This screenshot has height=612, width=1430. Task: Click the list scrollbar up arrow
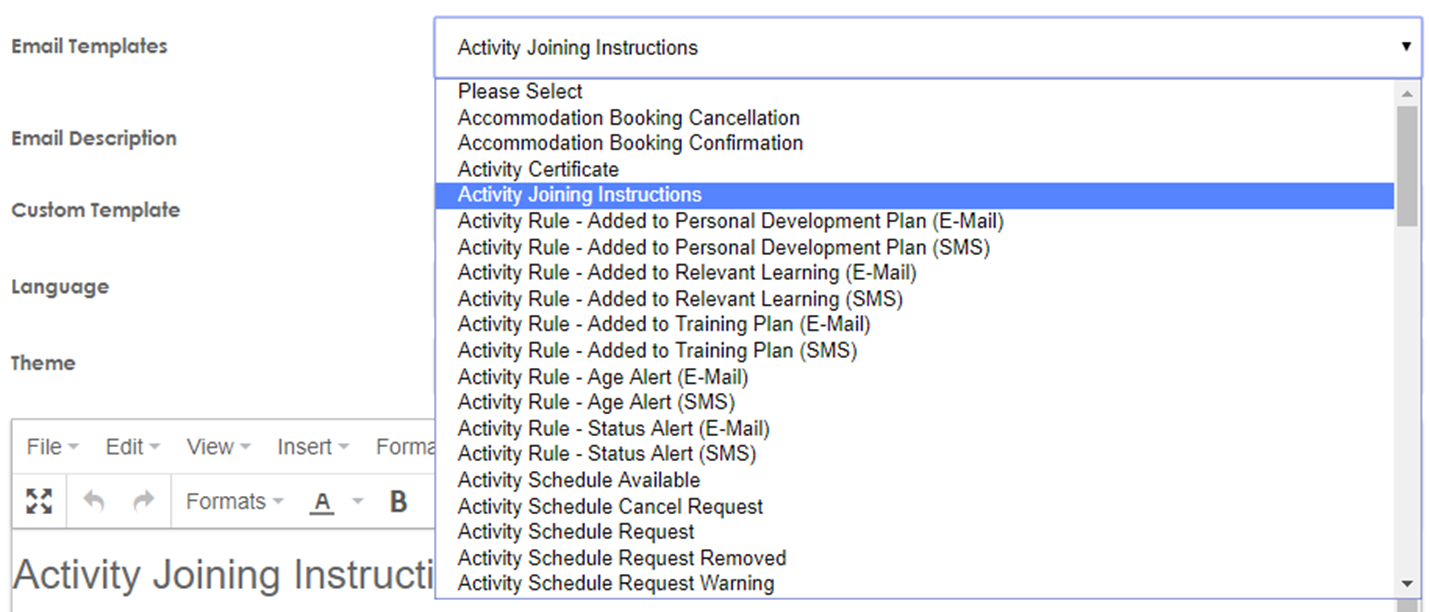[1407, 93]
